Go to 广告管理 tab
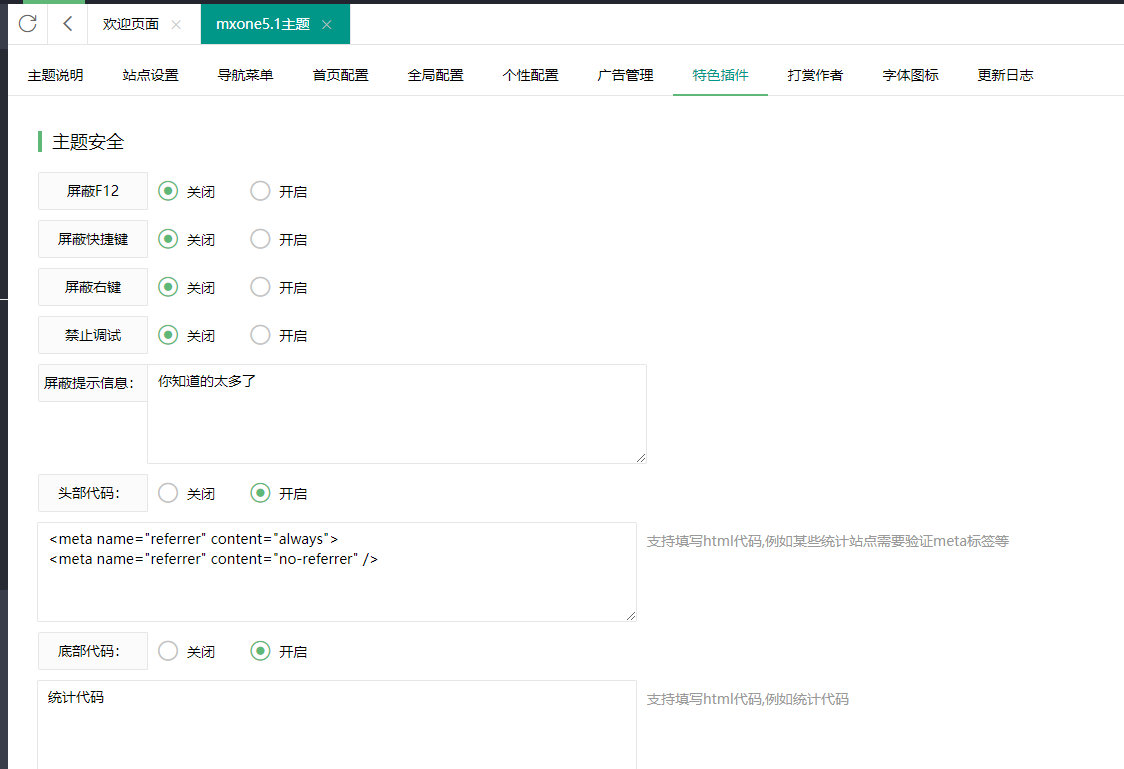1124x769 pixels. click(x=625, y=75)
